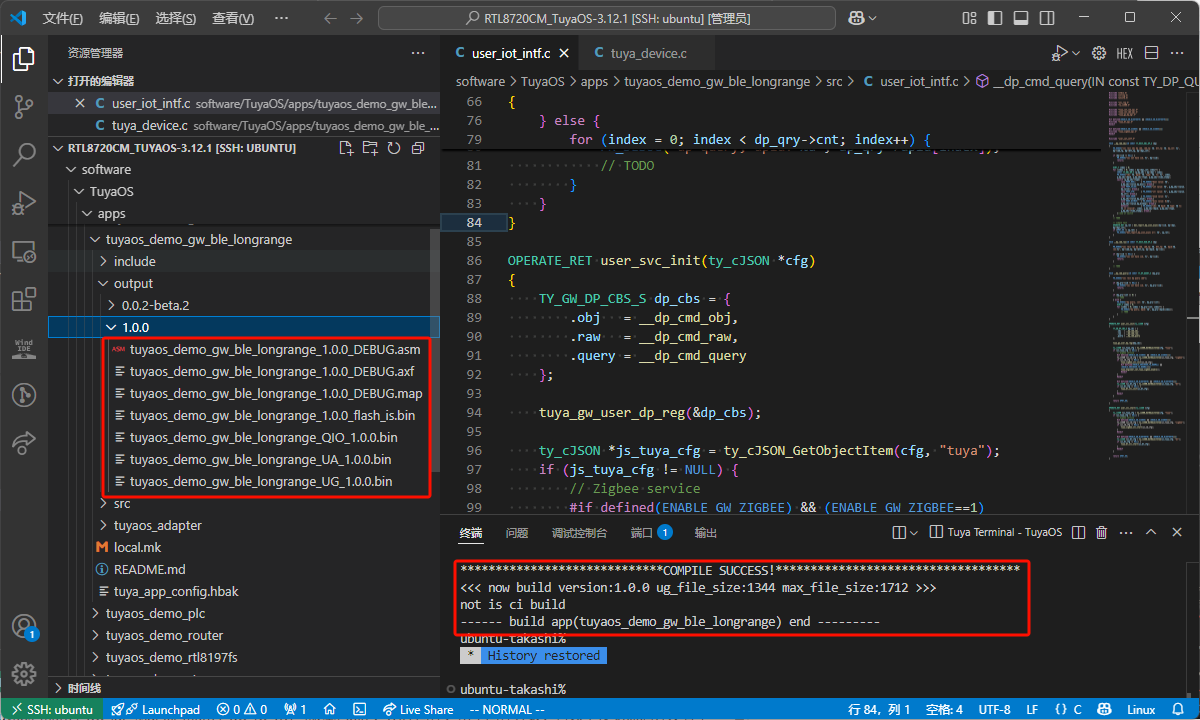Navigate back with the title bar arrow

coord(331,18)
